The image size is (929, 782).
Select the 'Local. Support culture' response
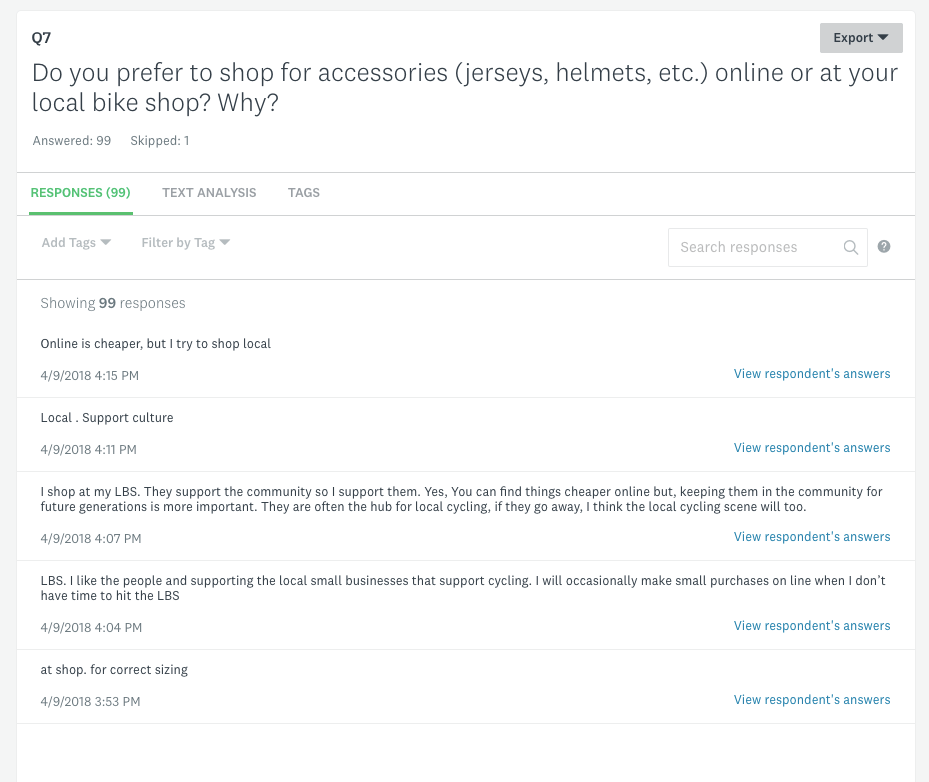click(106, 417)
